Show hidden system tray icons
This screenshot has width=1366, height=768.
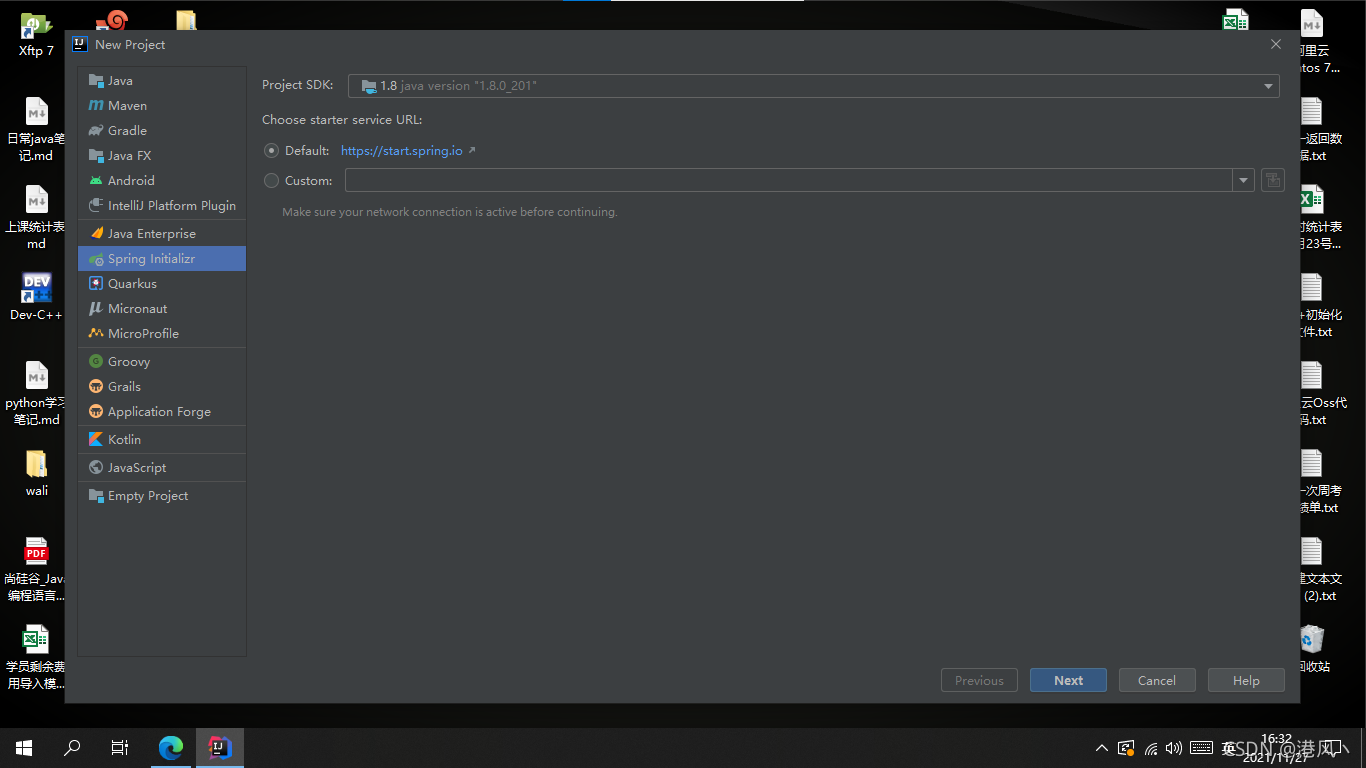pos(1102,747)
